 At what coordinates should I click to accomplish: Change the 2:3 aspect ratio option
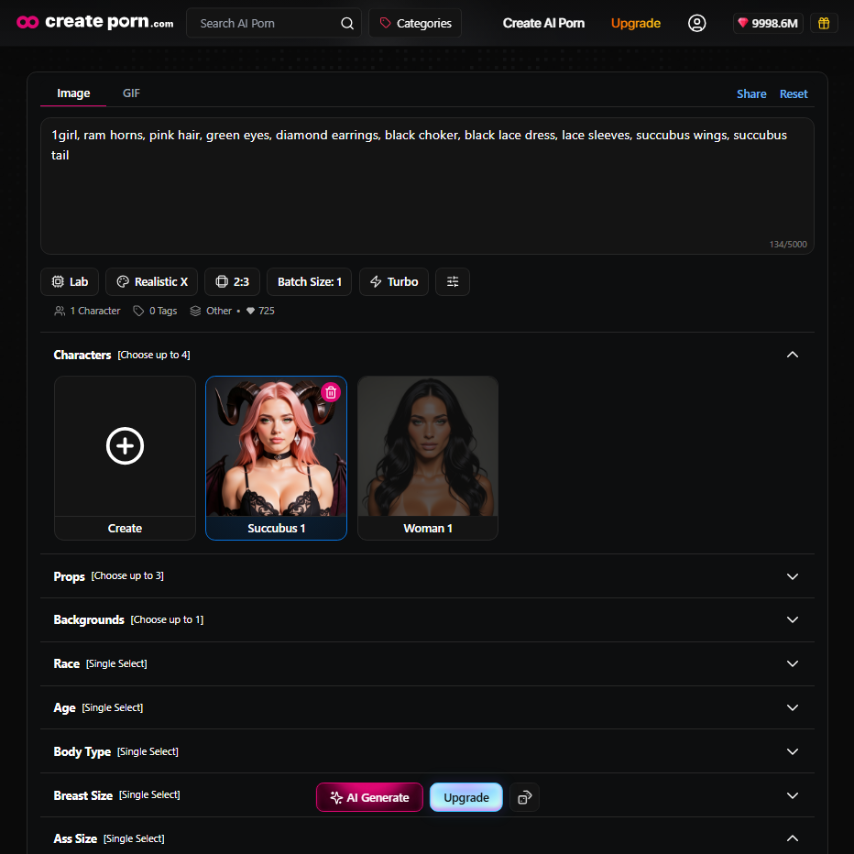click(x=232, y=282)
